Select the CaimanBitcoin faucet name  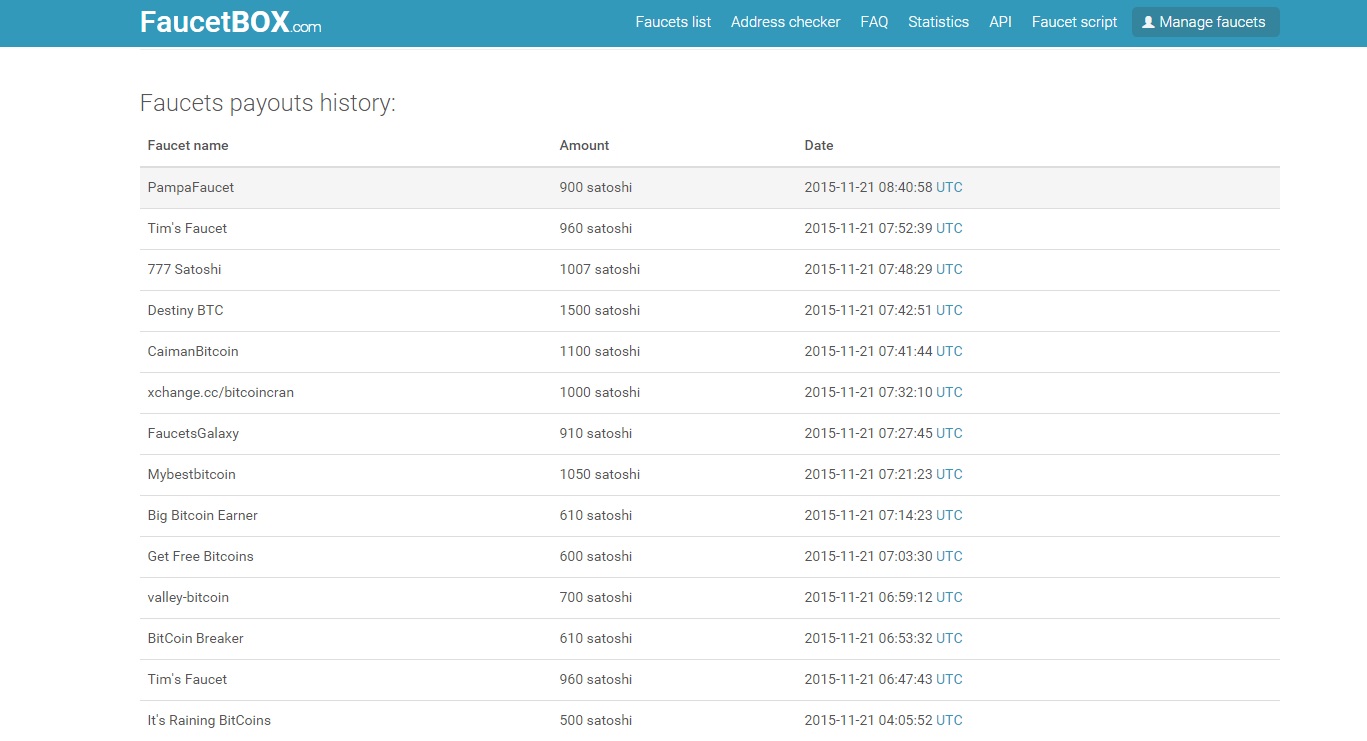point(193,351)
